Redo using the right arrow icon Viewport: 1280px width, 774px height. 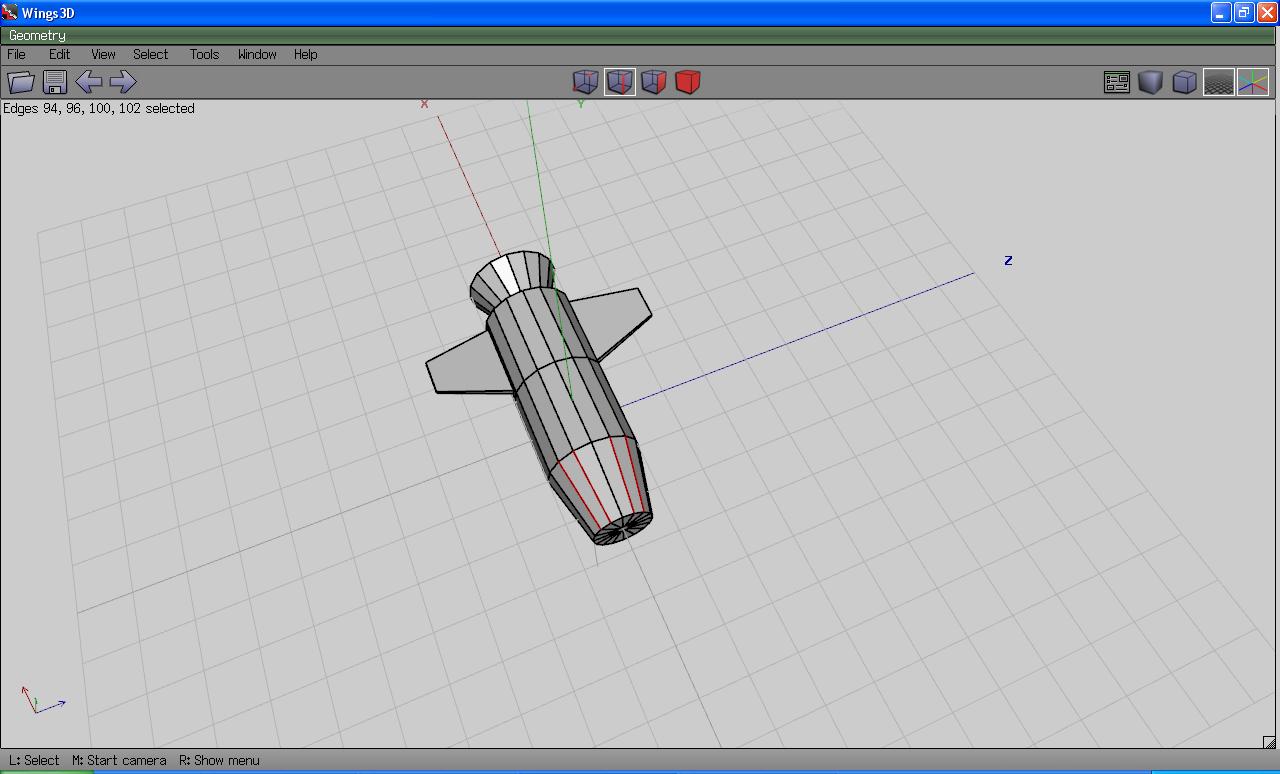[122, 82]
